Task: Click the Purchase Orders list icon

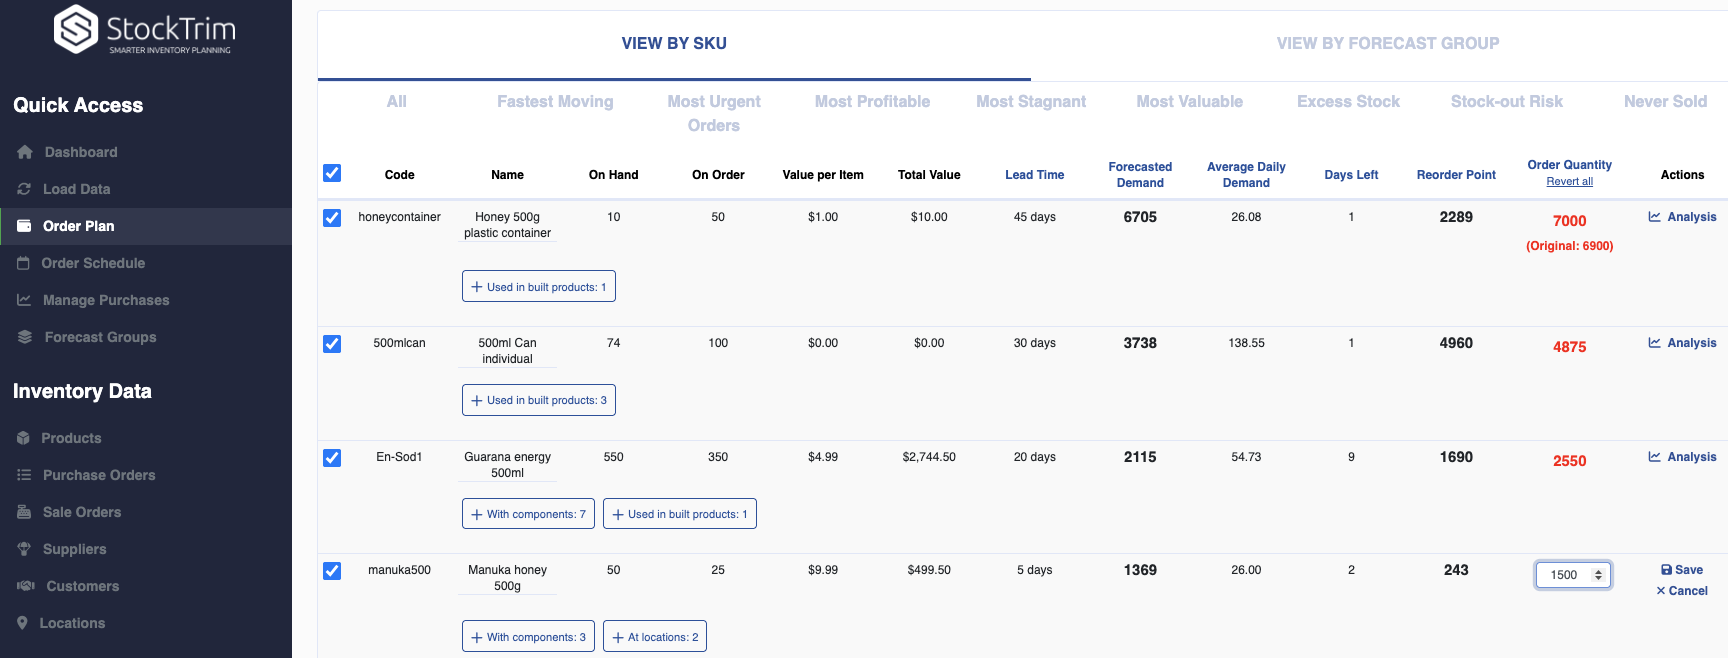Action: [x=24, y=475]
